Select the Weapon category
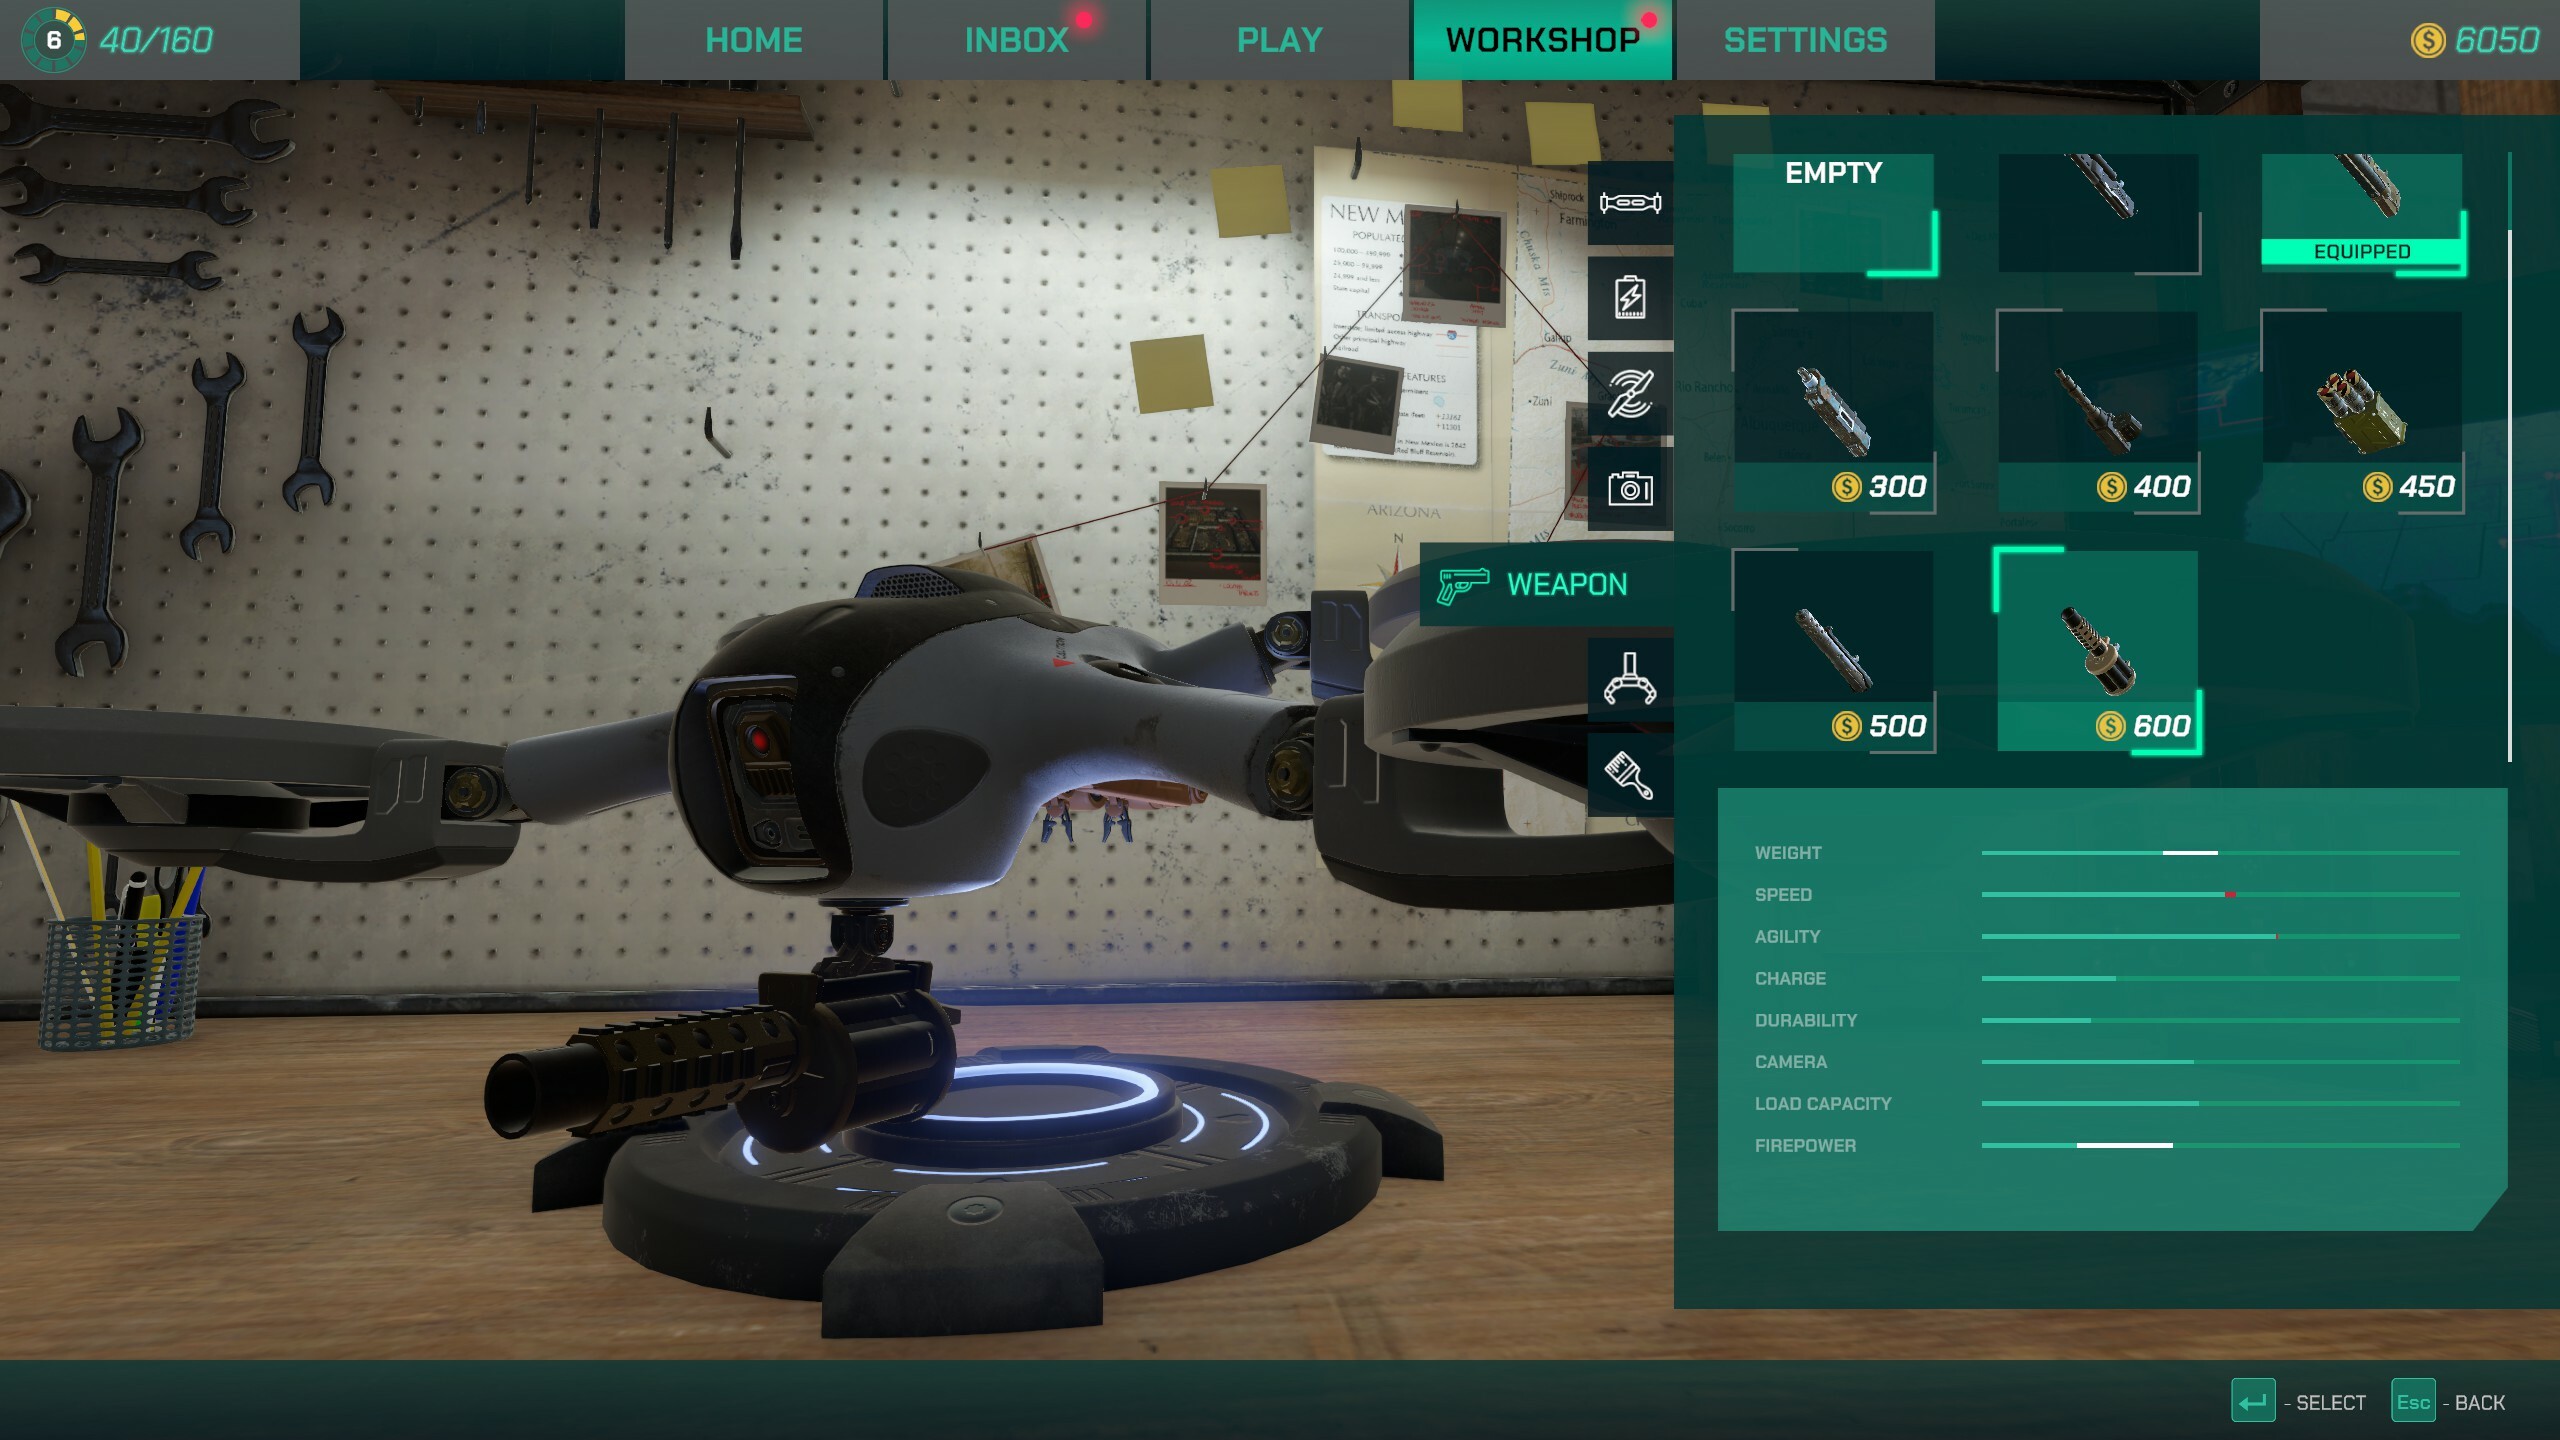 click(x=1546, y=585)
